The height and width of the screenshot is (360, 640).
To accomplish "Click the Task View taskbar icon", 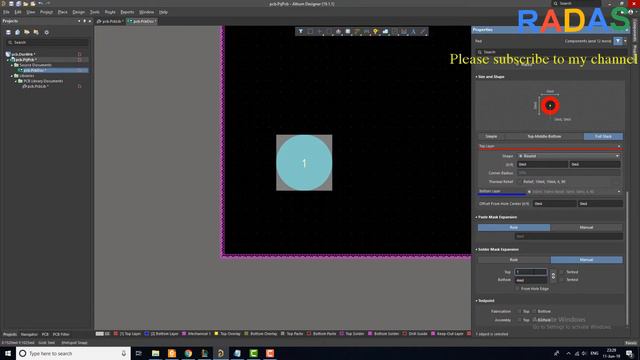I will coord(139,353).
